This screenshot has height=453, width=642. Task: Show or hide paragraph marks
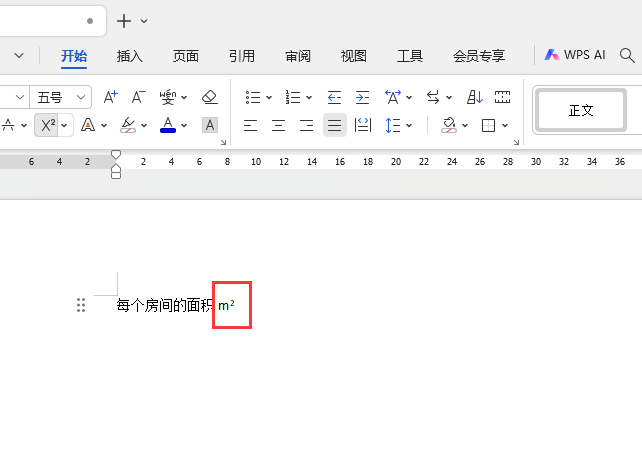(x=502, y=97)
